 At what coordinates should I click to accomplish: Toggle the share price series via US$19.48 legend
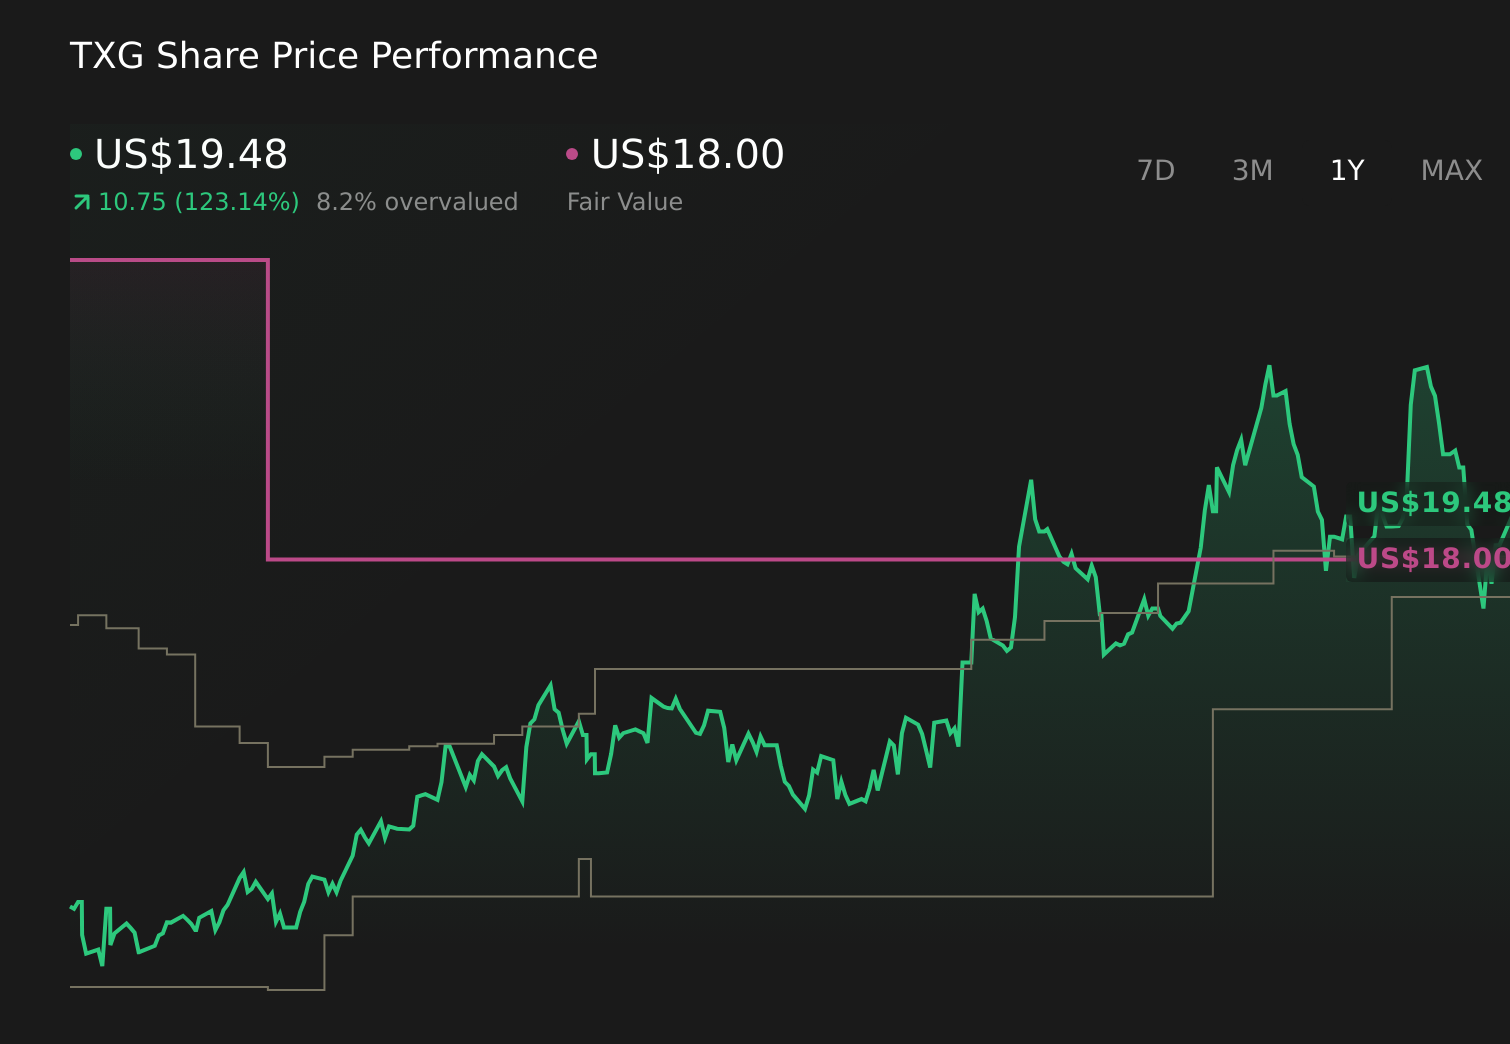coord(190,155)
